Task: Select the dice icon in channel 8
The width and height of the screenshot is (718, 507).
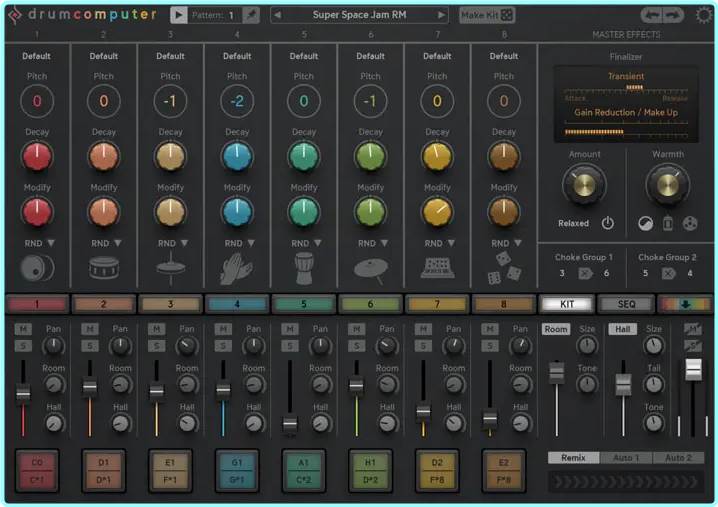Action: pos(504,269)
